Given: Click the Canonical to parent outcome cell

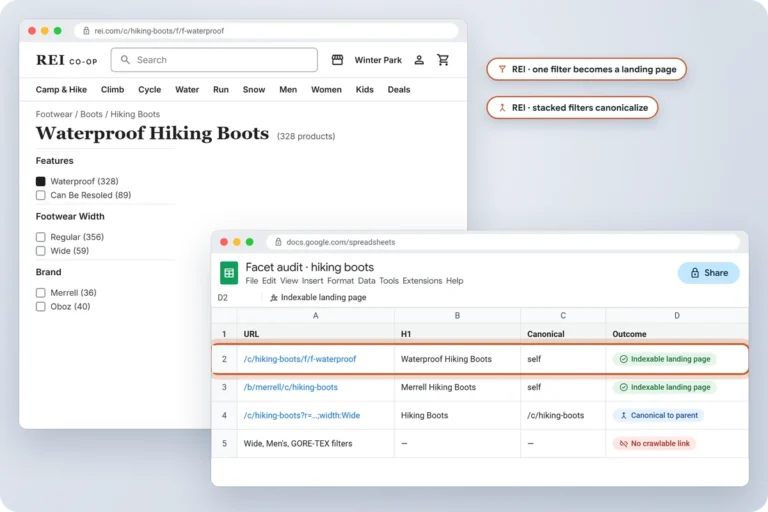Looking at the screenshot, I should (677, 415).
